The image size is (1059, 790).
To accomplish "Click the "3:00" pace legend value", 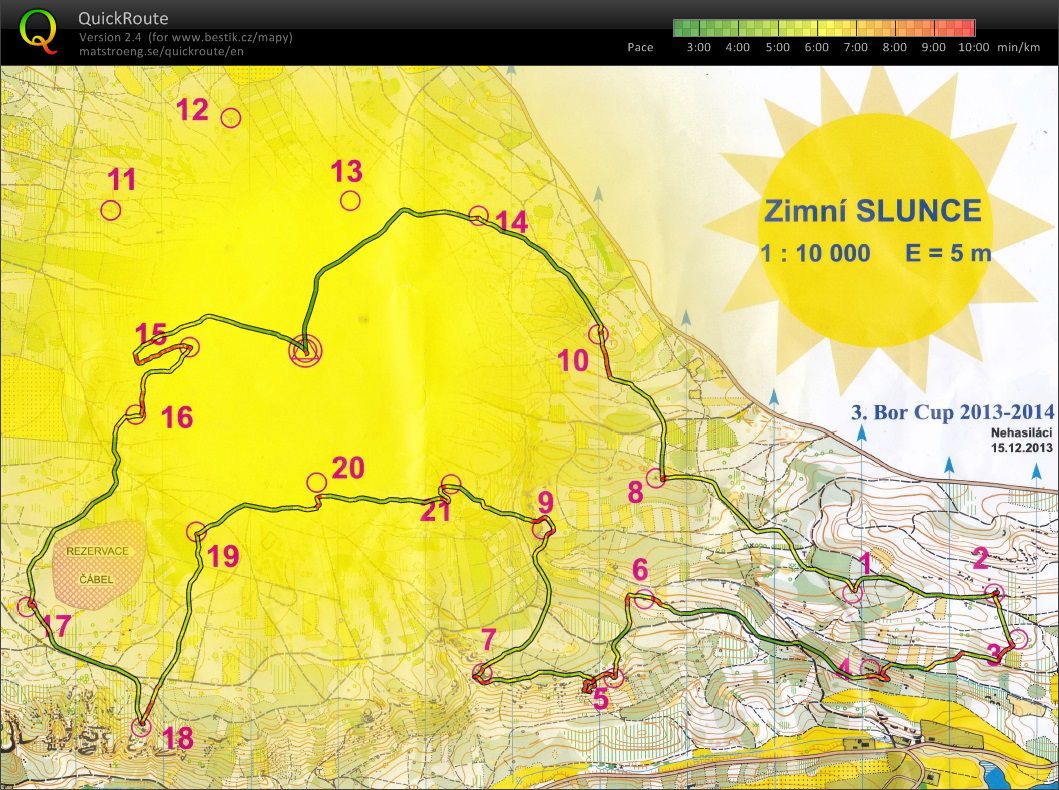I will pyautogui.click(x=698, y=47).
